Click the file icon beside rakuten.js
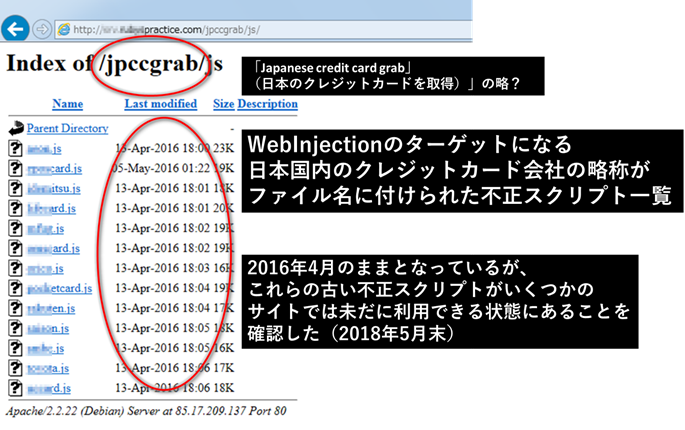The image size is (685, 430). pos(15,308)
